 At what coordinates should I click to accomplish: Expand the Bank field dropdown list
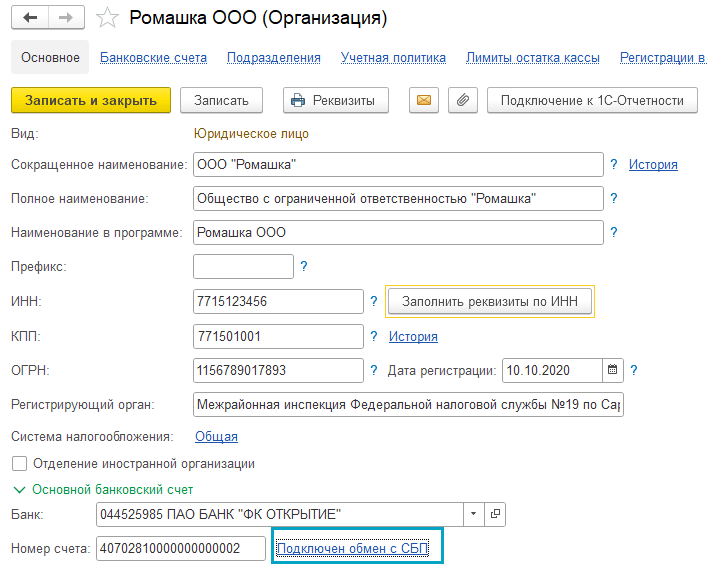(x=473, y=515)
